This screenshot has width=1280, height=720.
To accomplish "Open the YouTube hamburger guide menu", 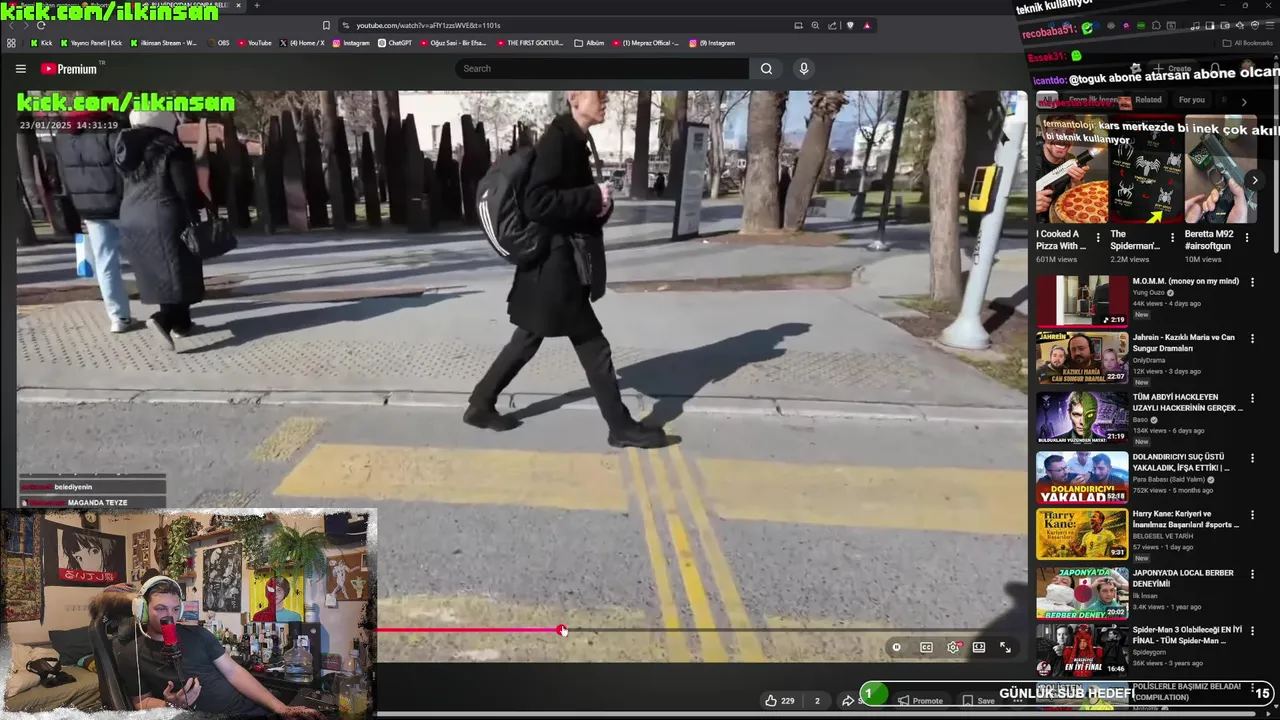I will click(x=20, y=69).
